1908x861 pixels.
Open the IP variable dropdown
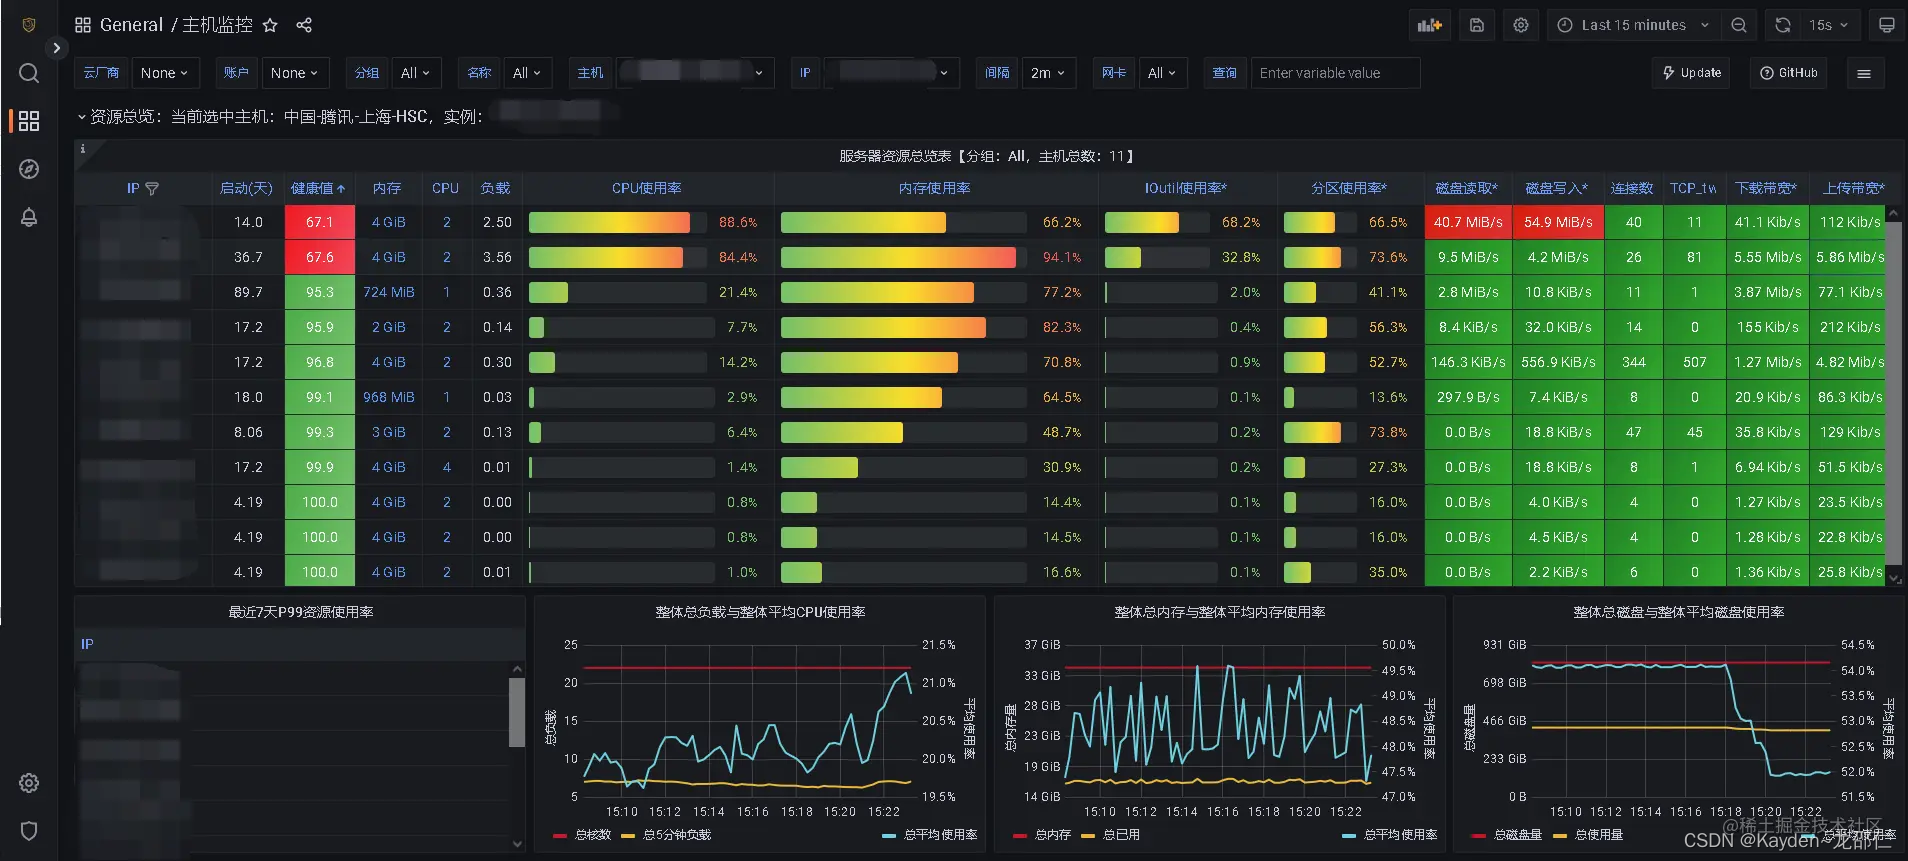(x=890, y=73)
